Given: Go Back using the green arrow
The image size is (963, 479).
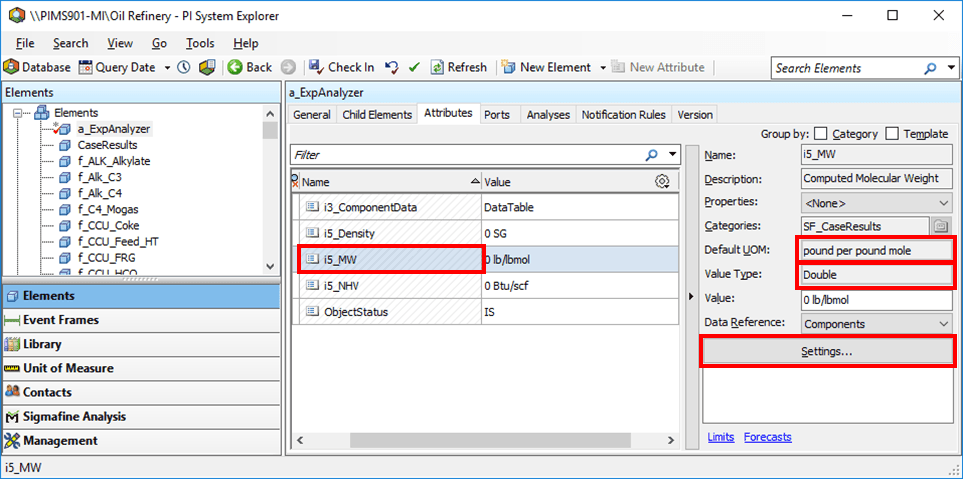Looking at the screenshot, I should tap(249, 68).
